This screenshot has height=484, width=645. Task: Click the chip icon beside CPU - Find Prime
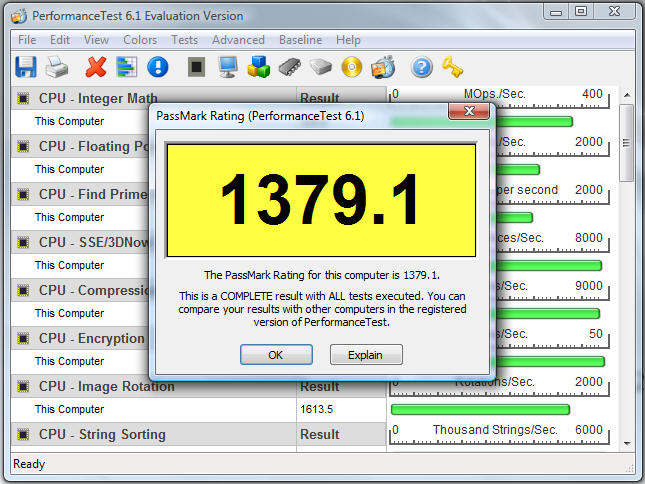23,194
